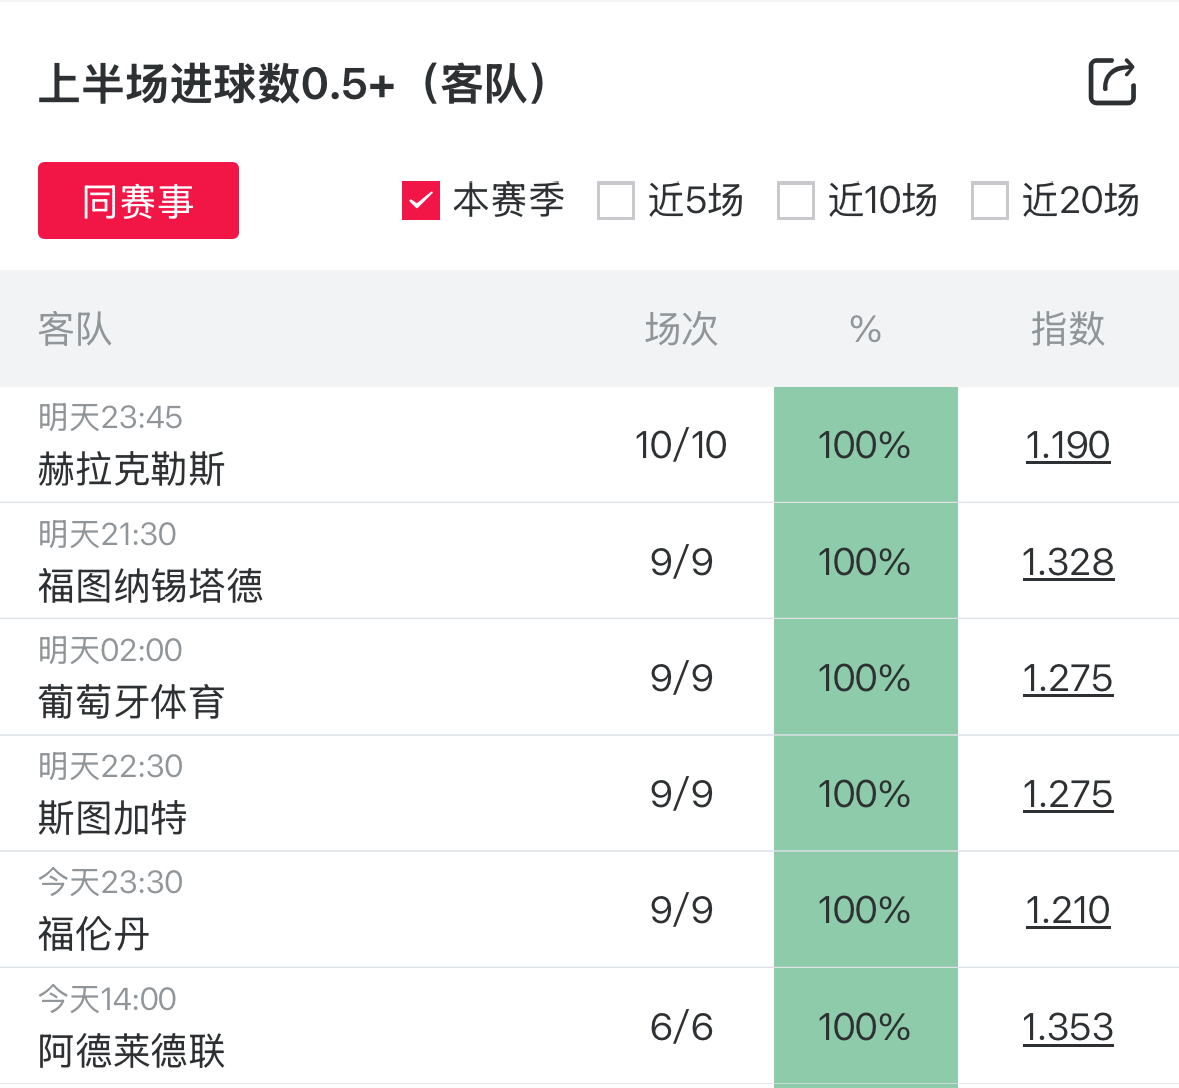Click the share icon at top right
This screenshot has height=1088, width=1179.
click(x=1112, y=82)
